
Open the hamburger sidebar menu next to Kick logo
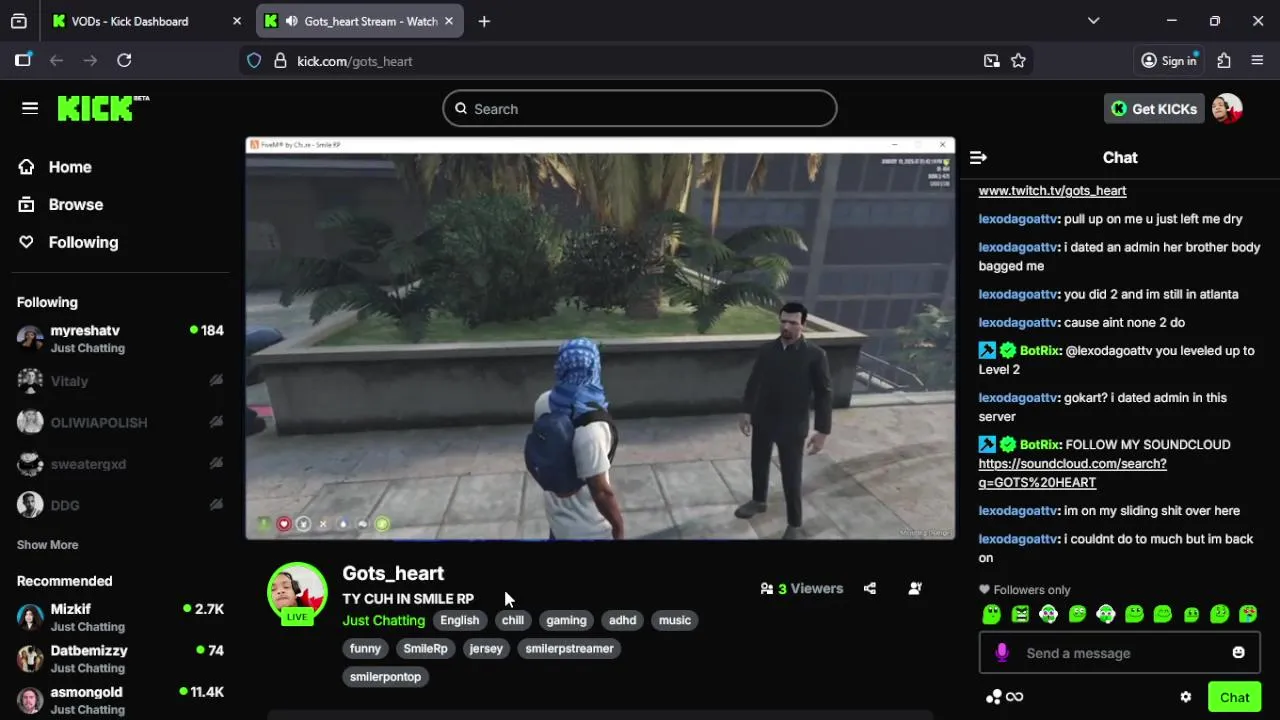(30, 108)
